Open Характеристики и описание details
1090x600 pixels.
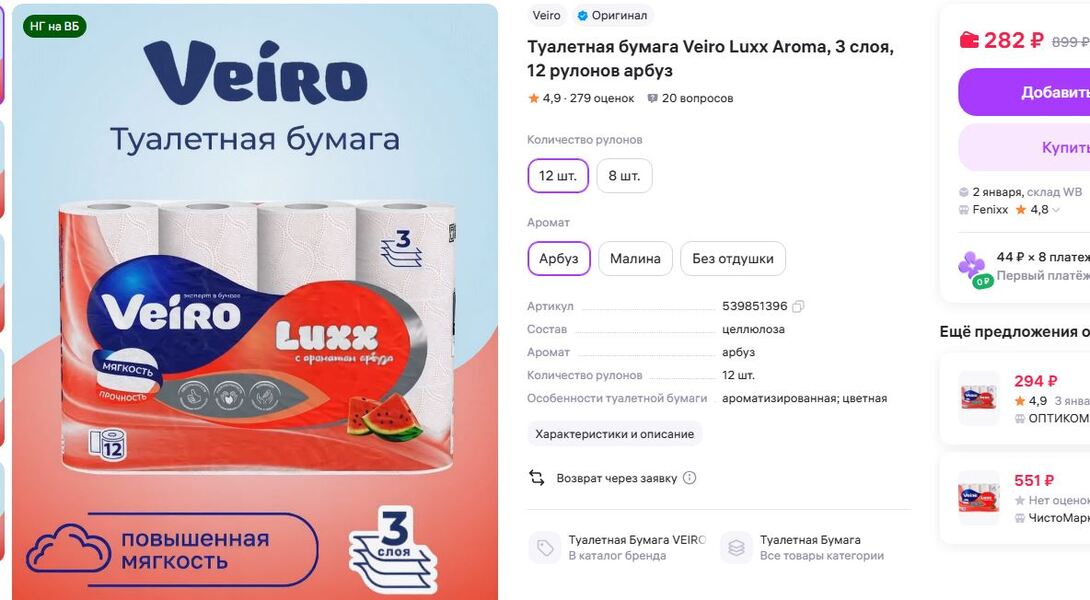[x=615, y=434]
